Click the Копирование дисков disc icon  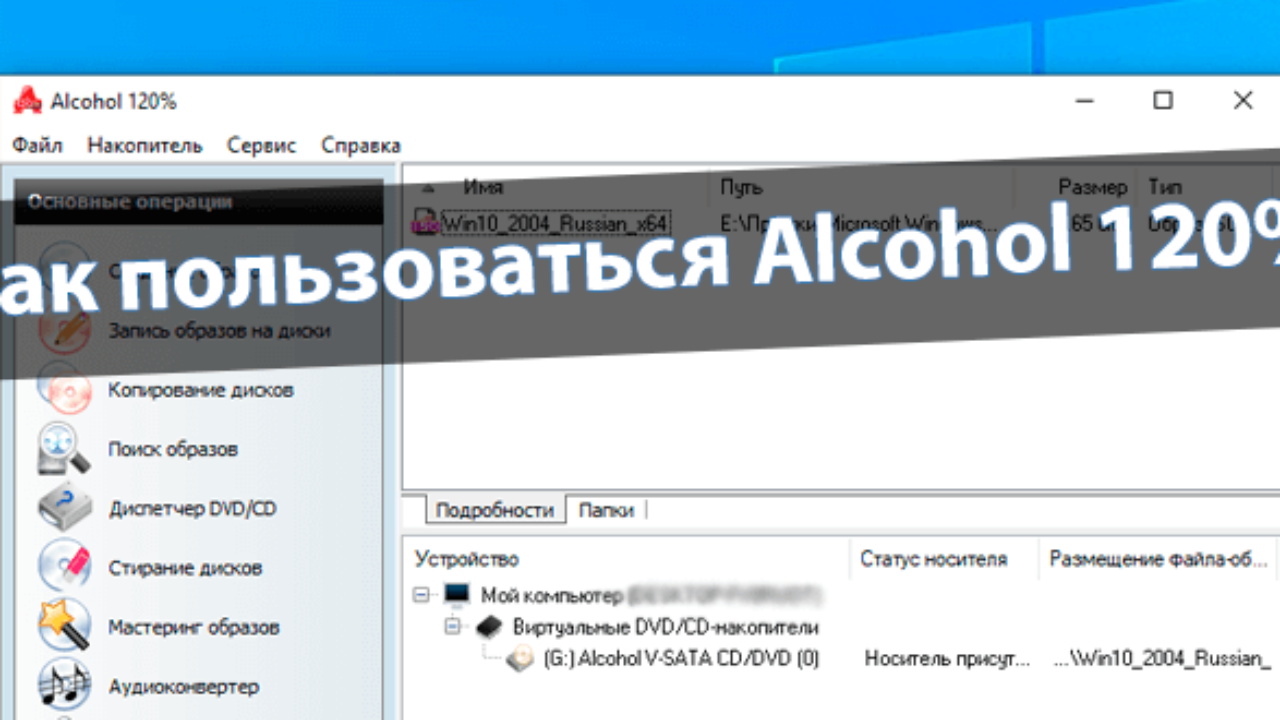pos(65,389)
